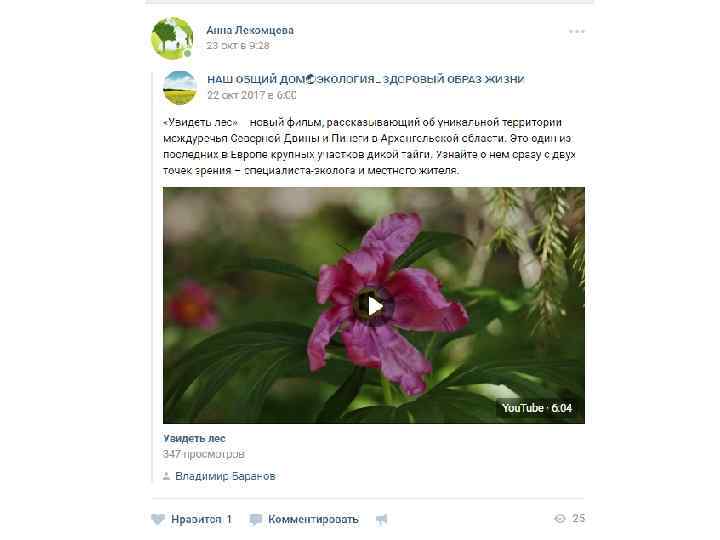Open the post timestamp 23 окт

click(238, 45)
